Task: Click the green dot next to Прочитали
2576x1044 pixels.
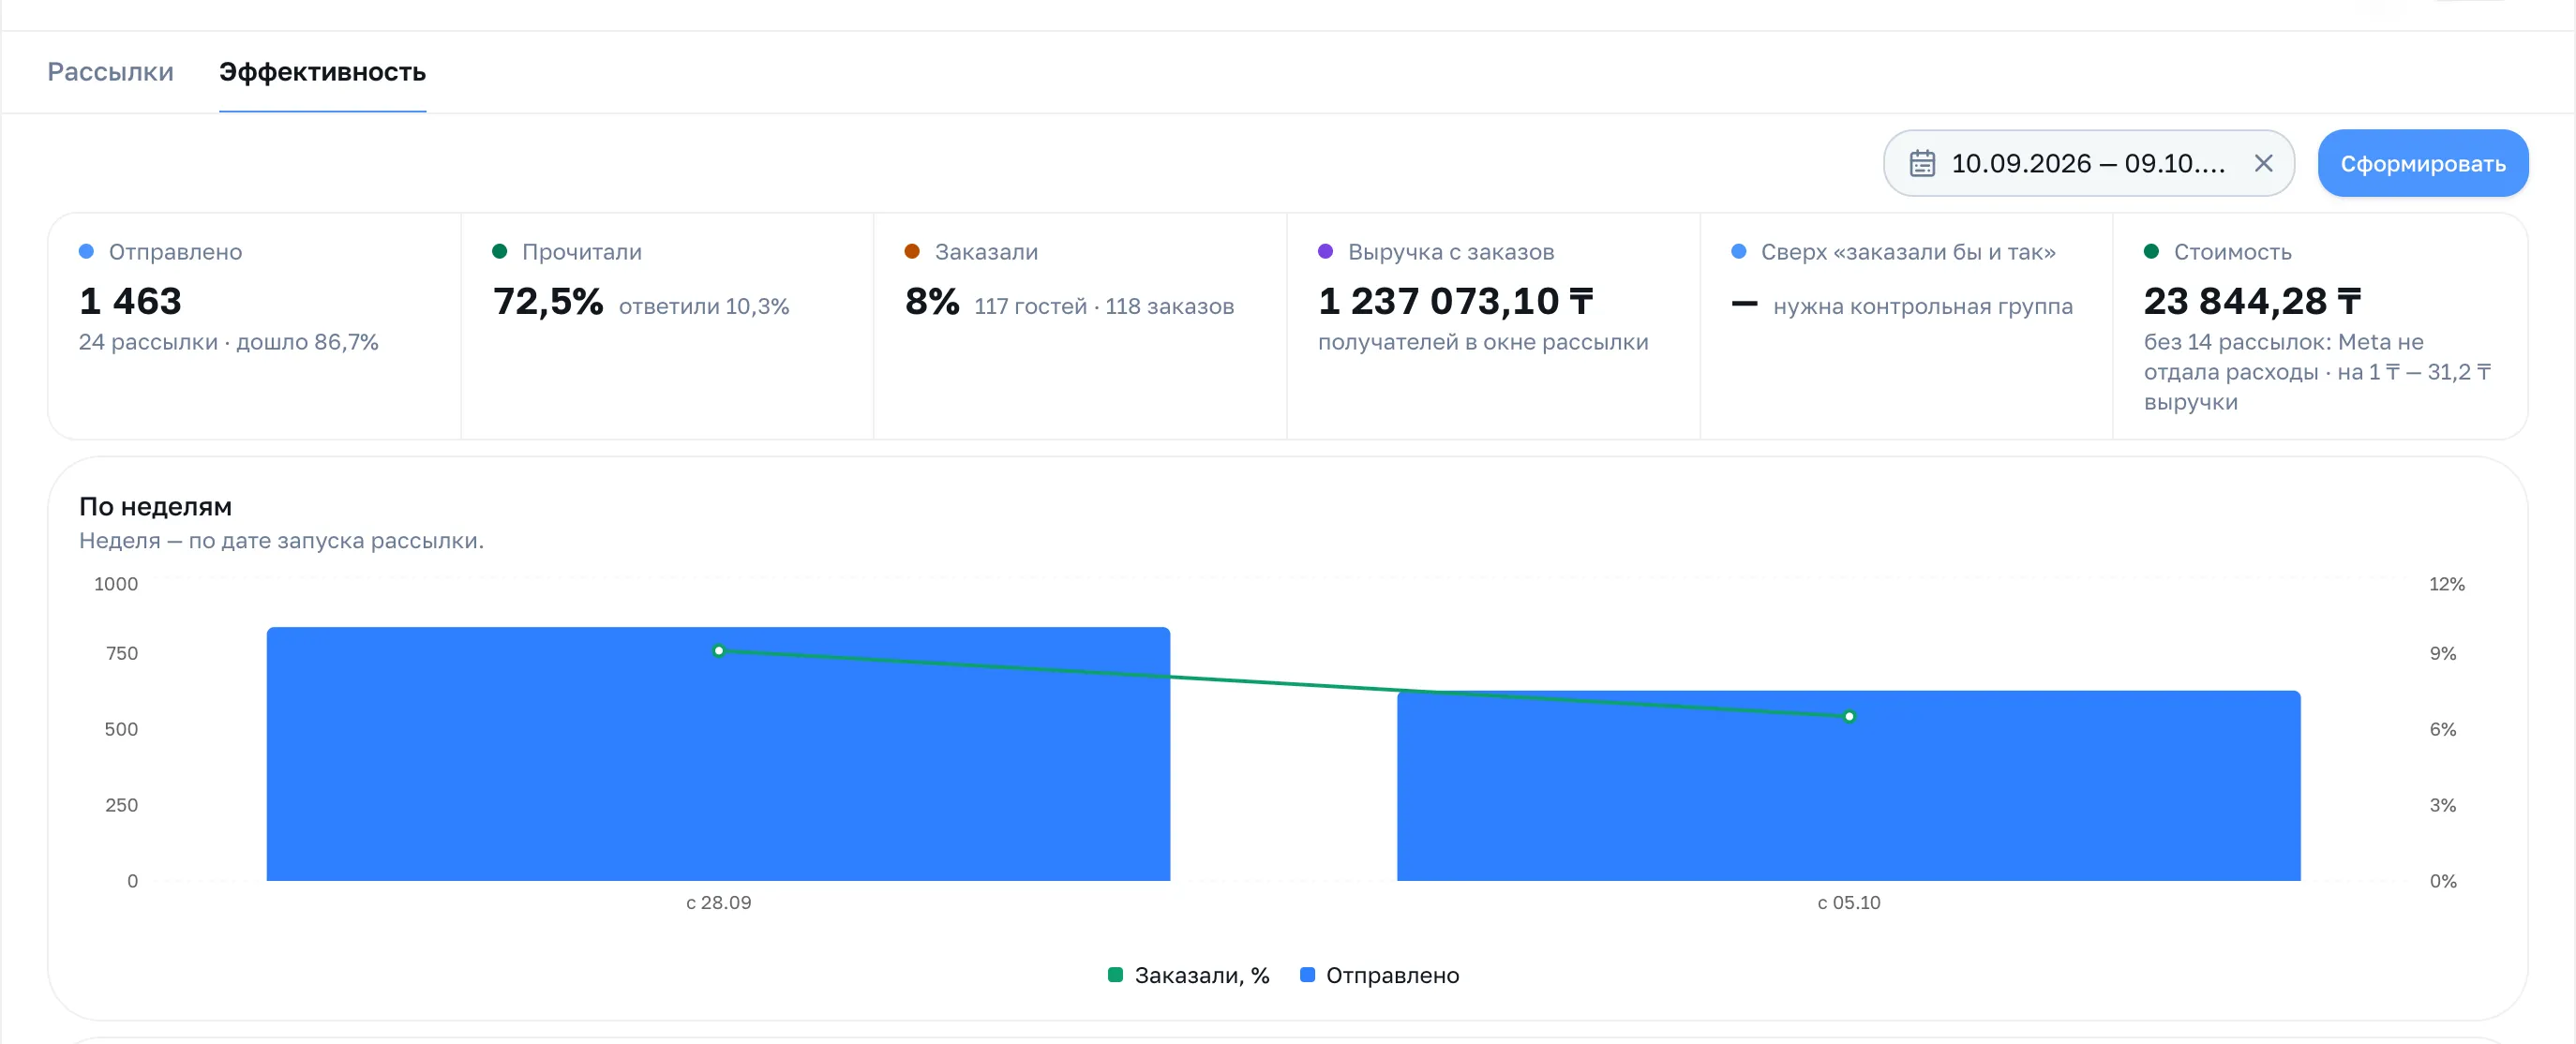Action: (499, 251)
